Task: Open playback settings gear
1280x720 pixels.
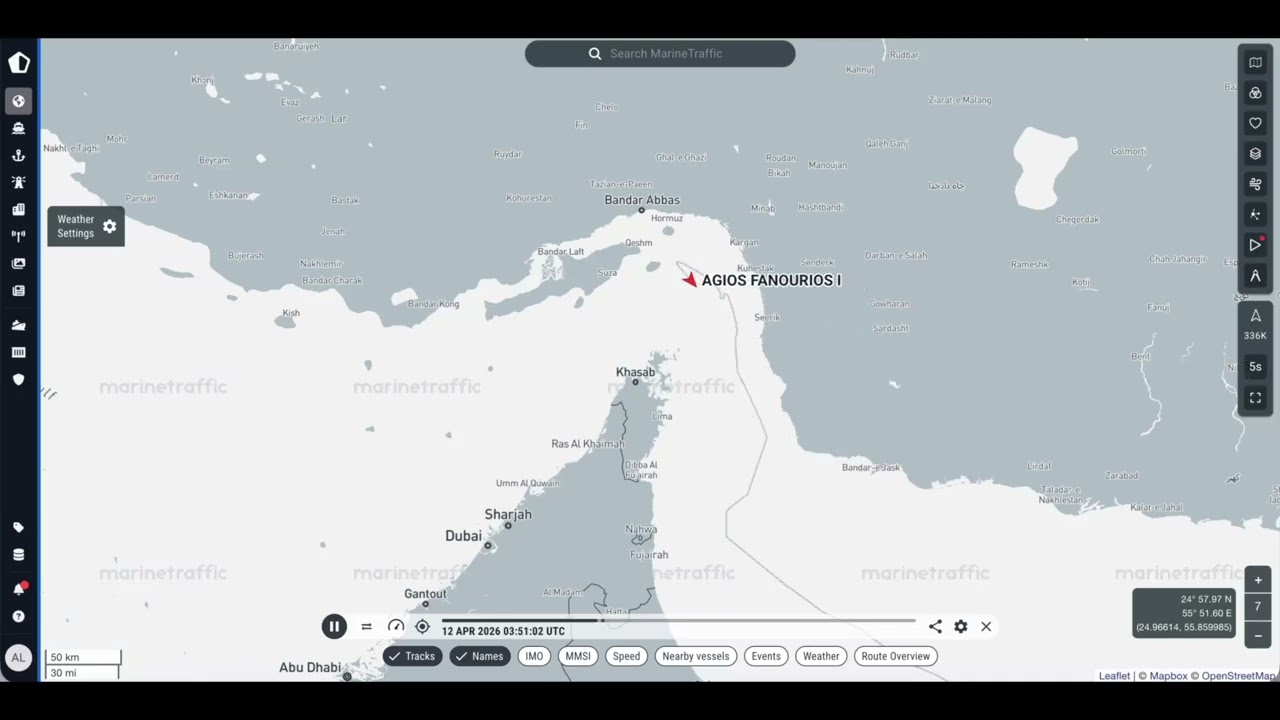Action: click(x=961, y=627)
